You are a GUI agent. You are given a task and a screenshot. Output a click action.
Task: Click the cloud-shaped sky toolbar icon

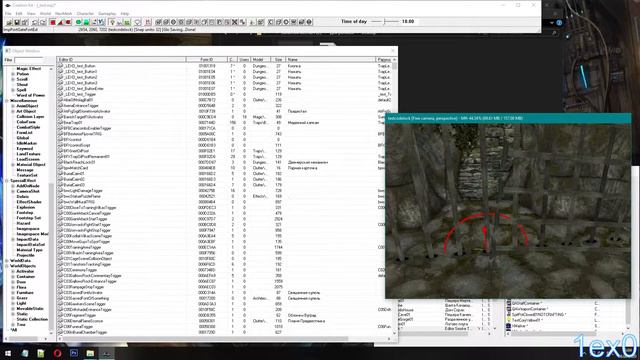click(138, 22)
